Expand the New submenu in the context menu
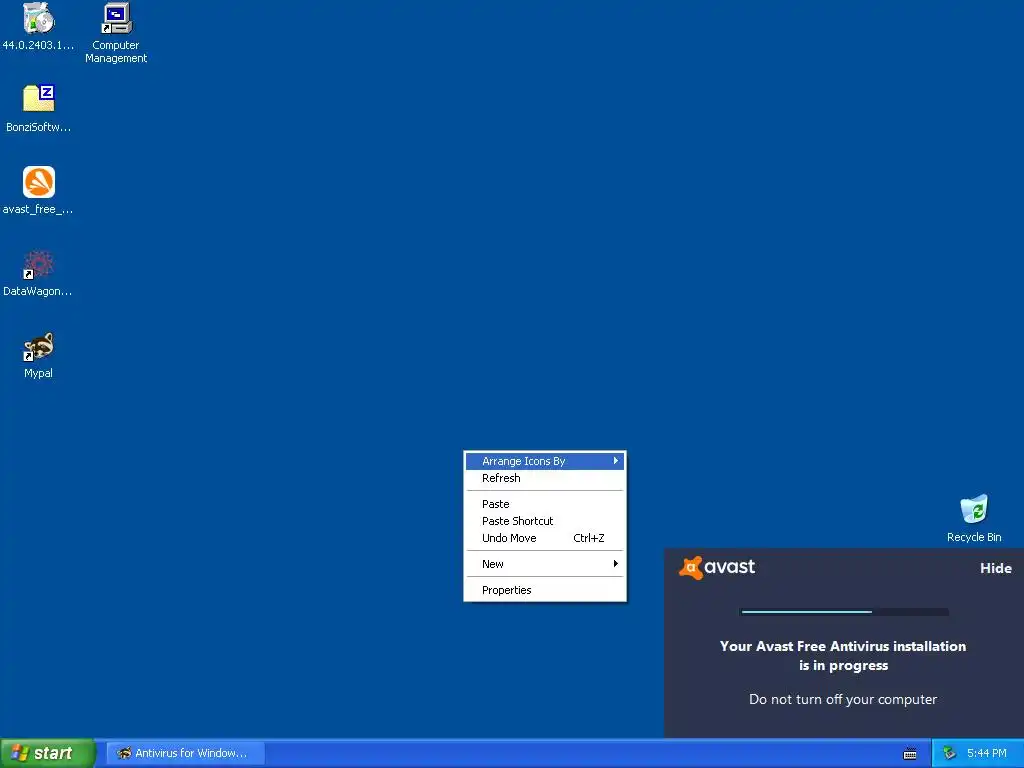Screen dimensions: 1024x768 [545, 564]
